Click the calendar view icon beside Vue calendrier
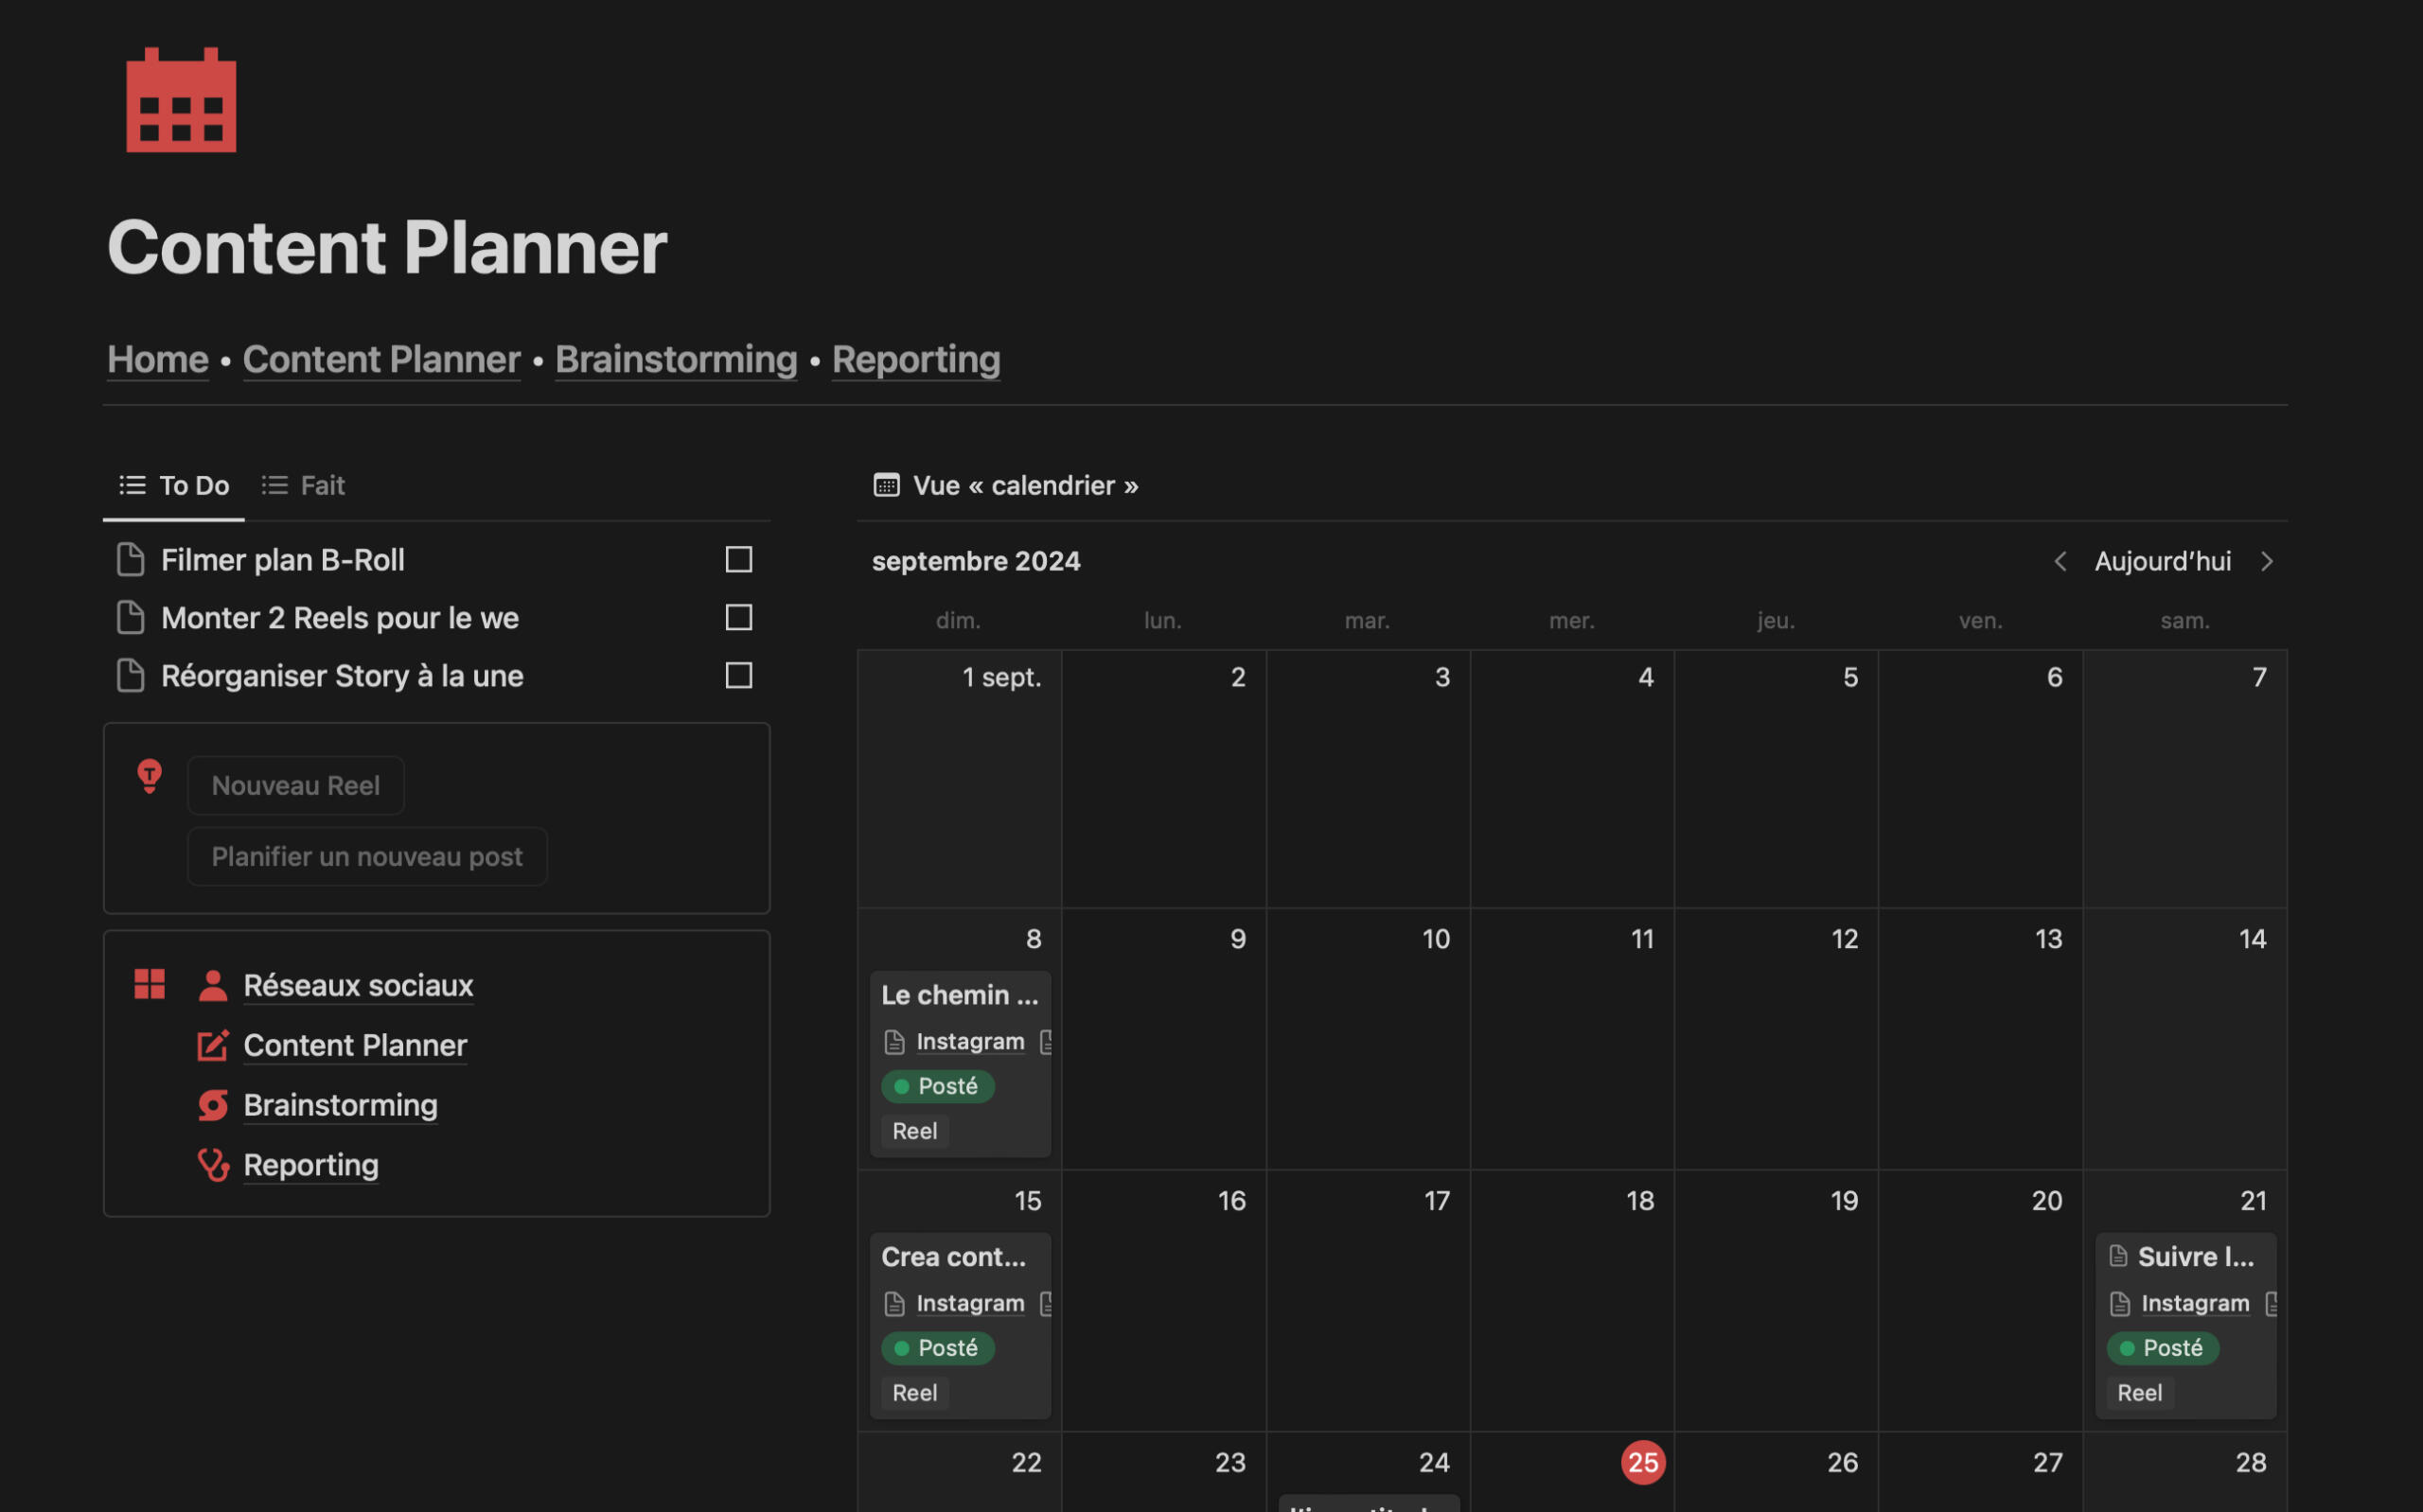This screenshot has width=2423, height=1512. click(886, 486)
